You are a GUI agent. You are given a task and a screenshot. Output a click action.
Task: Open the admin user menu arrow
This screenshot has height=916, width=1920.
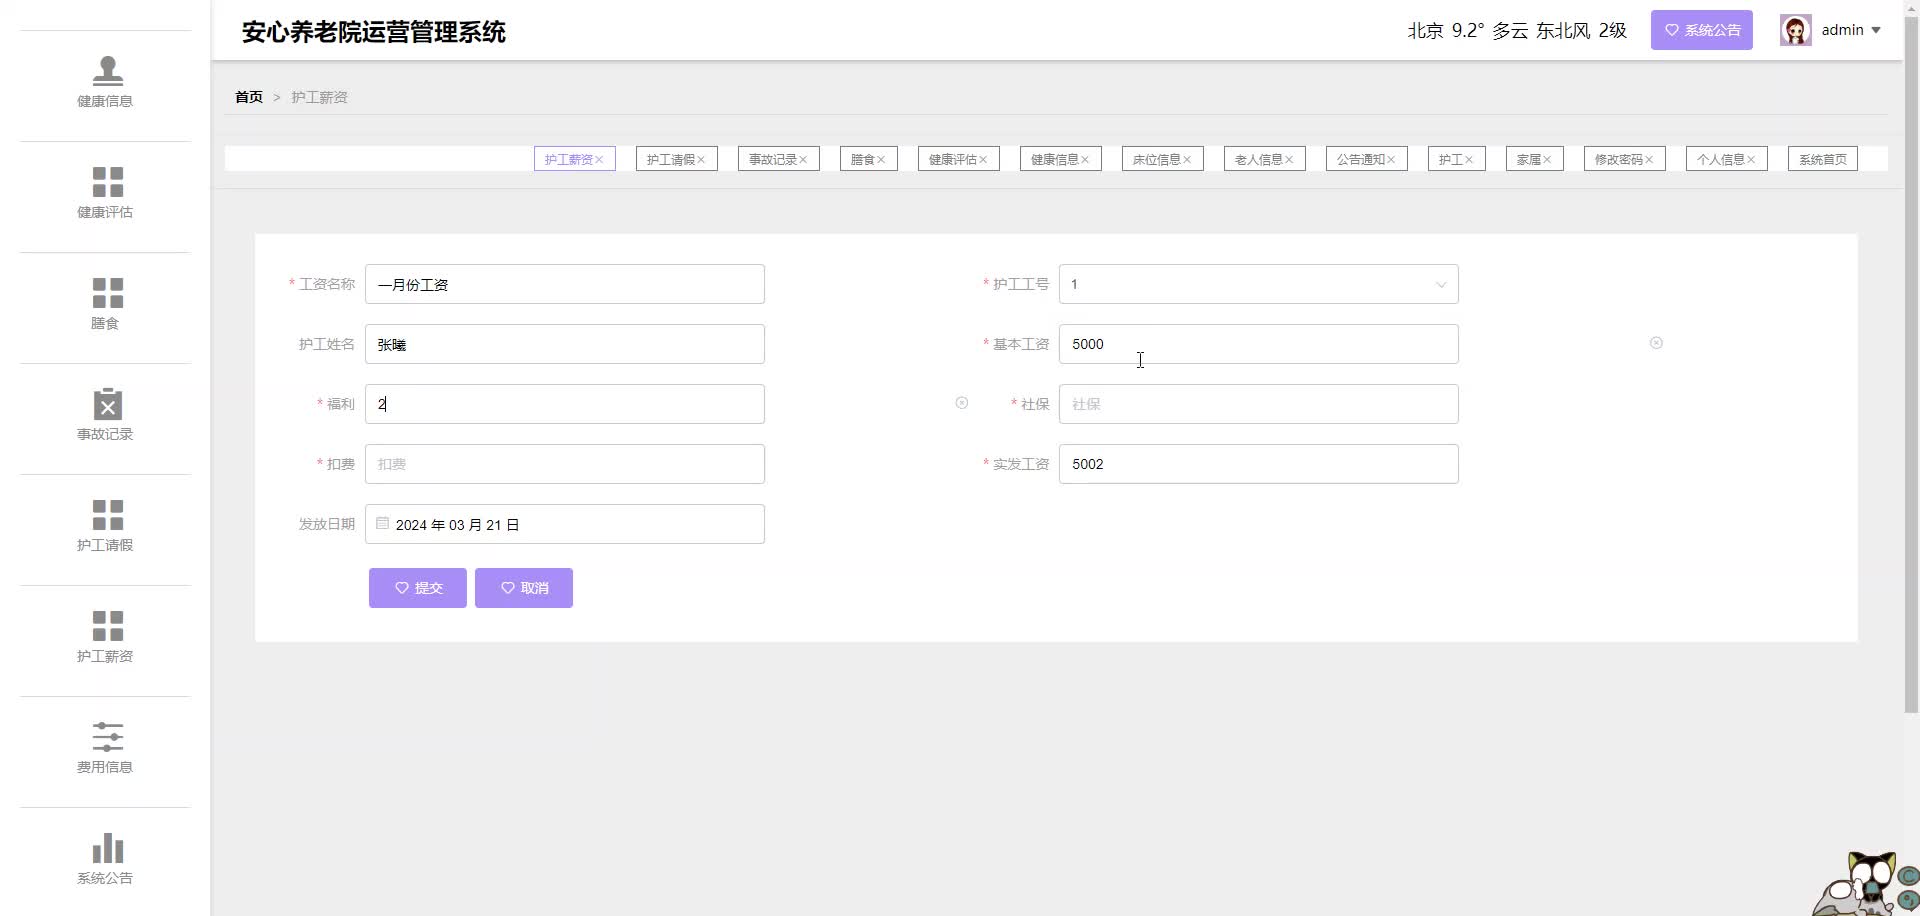[1876, 30]
